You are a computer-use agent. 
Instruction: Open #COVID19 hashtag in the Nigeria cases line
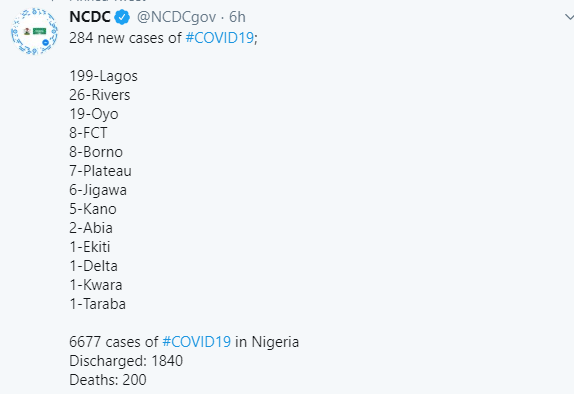pyautogui.click(x=197, y=342)
